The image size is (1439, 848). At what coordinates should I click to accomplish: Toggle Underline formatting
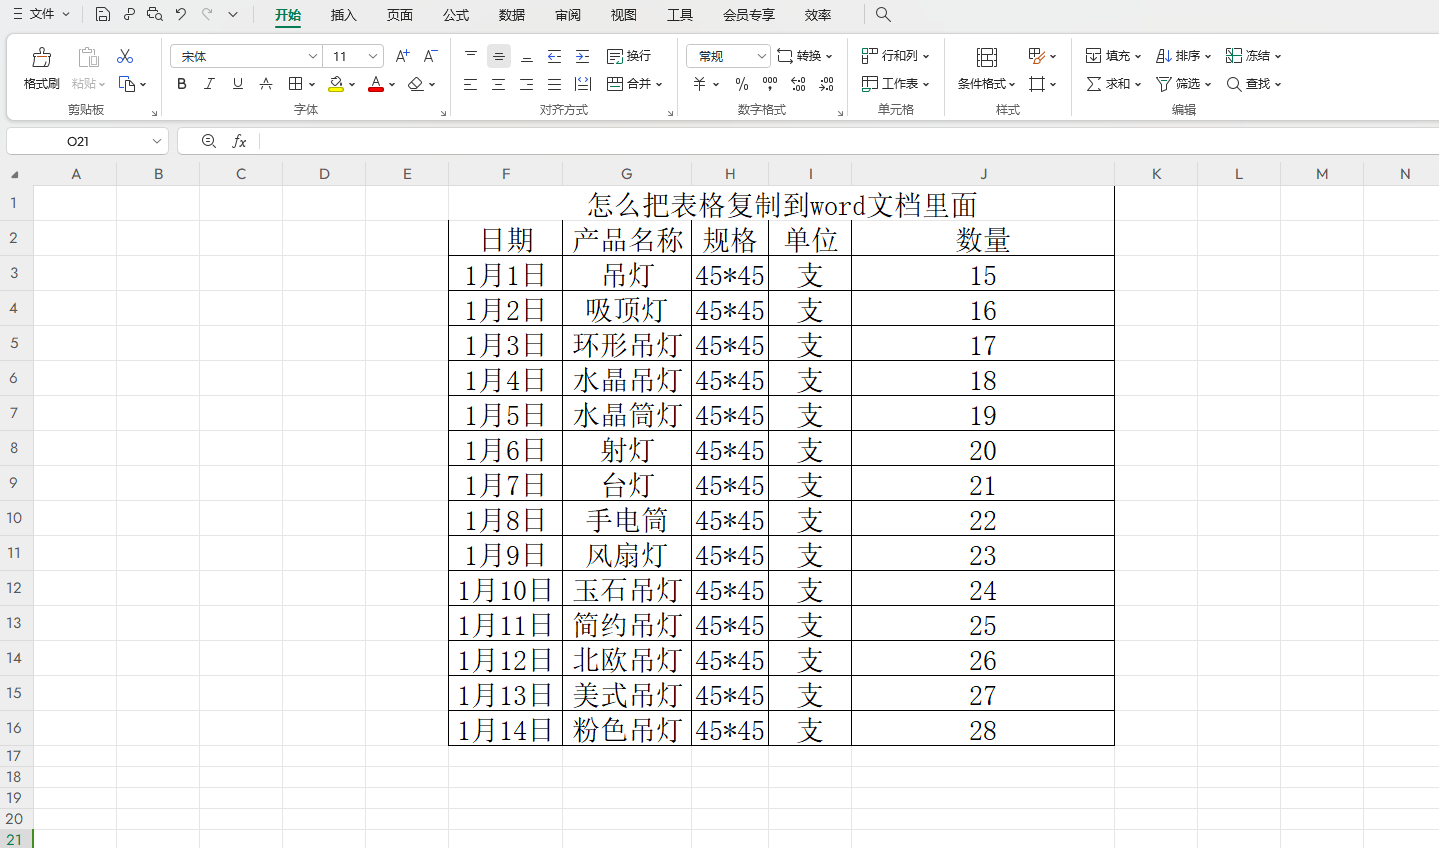click(237, 84)
